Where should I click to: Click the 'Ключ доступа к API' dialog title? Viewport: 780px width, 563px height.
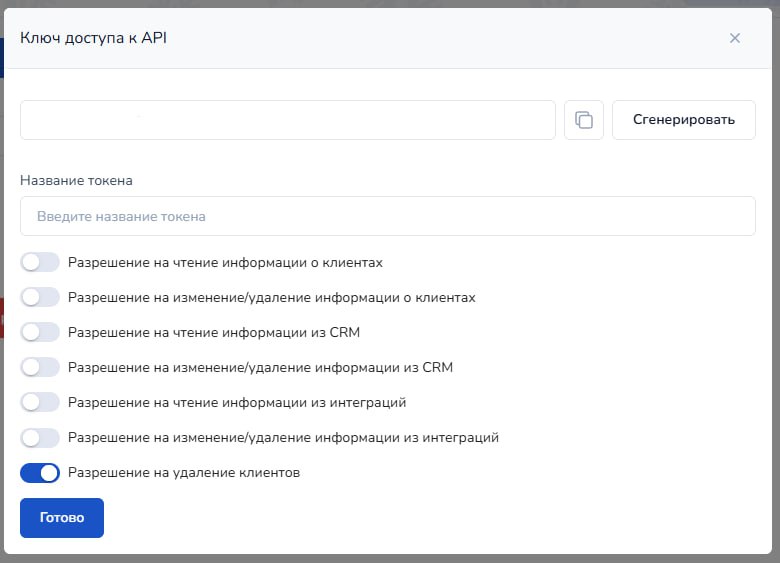tap(94, 38)
